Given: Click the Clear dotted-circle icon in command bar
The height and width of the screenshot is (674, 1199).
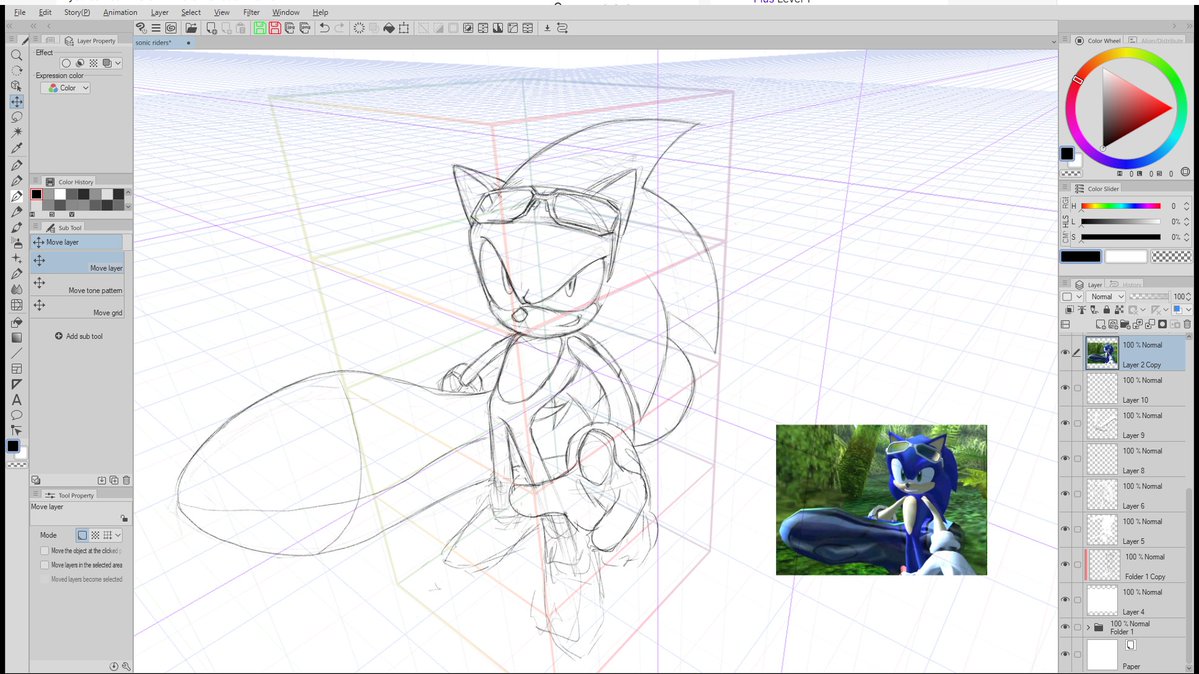Looking at the screenshot, I should 359,28.
